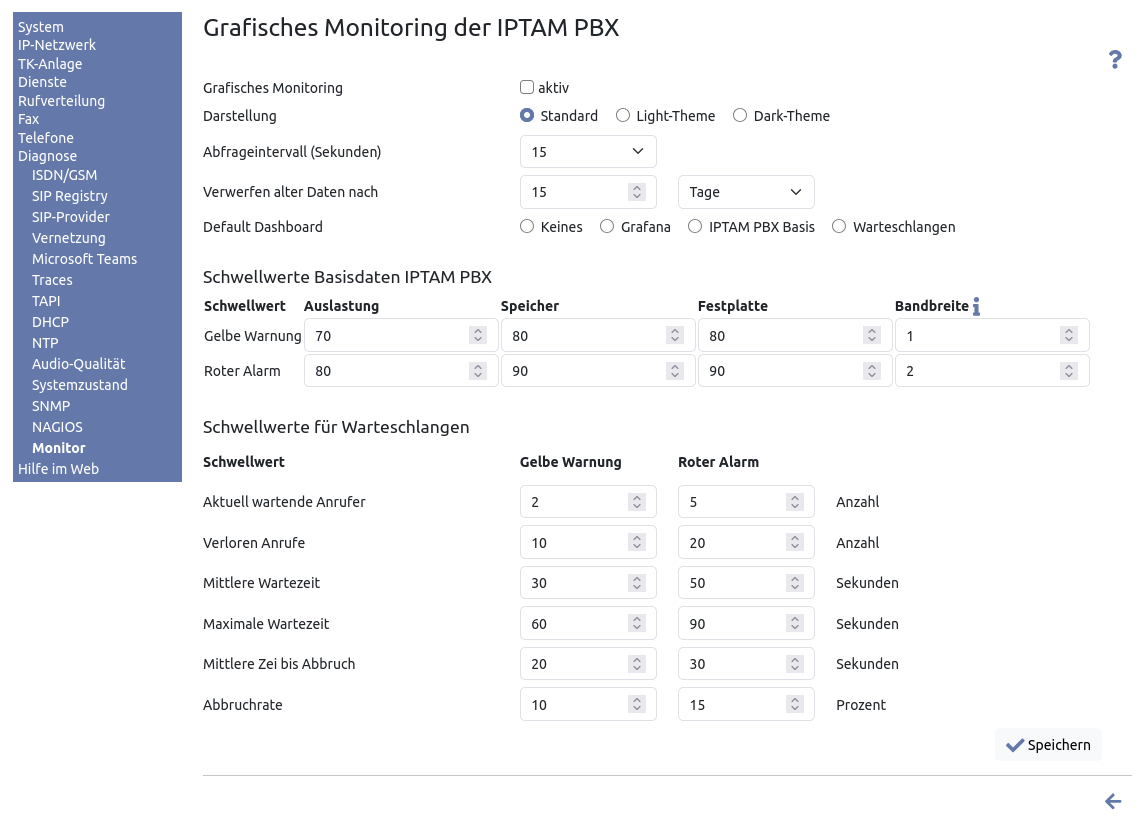The image size is (1145, 822).
Task: Open SIP Registry in Diagnose menu
Action: pyautogui.click(x=69, y=196)
